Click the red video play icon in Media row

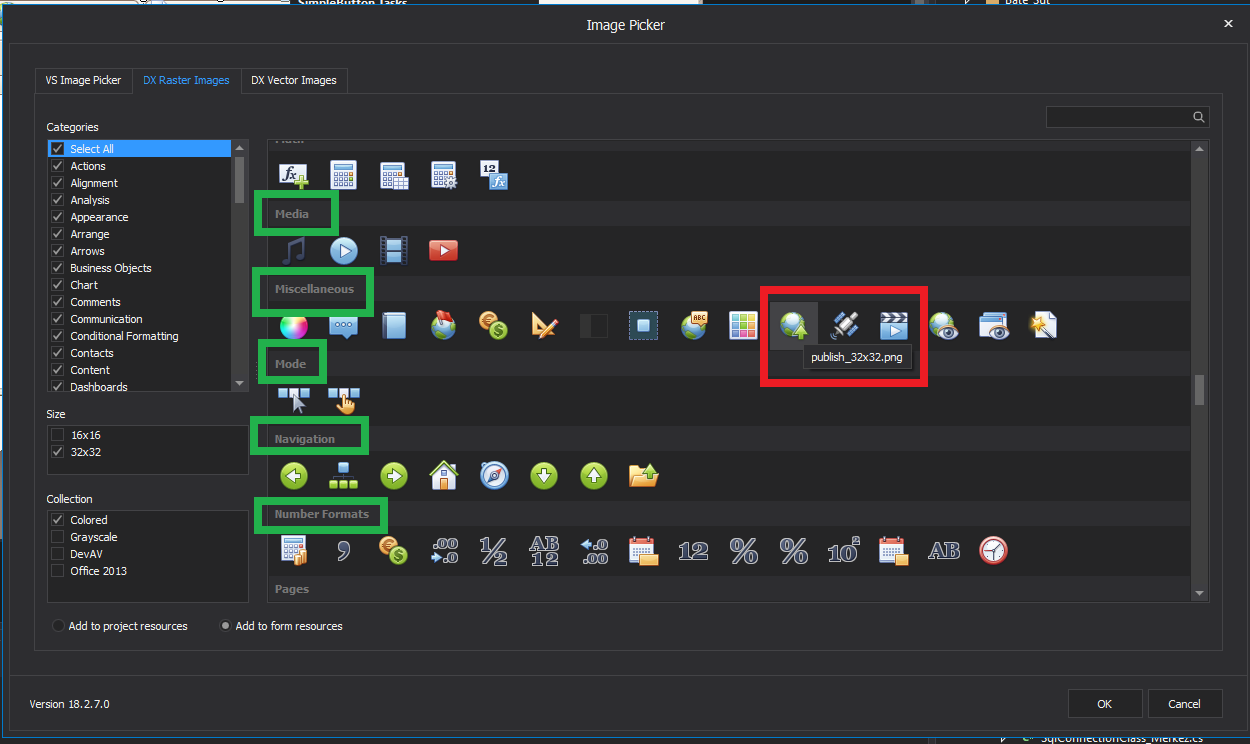(443, 250)
